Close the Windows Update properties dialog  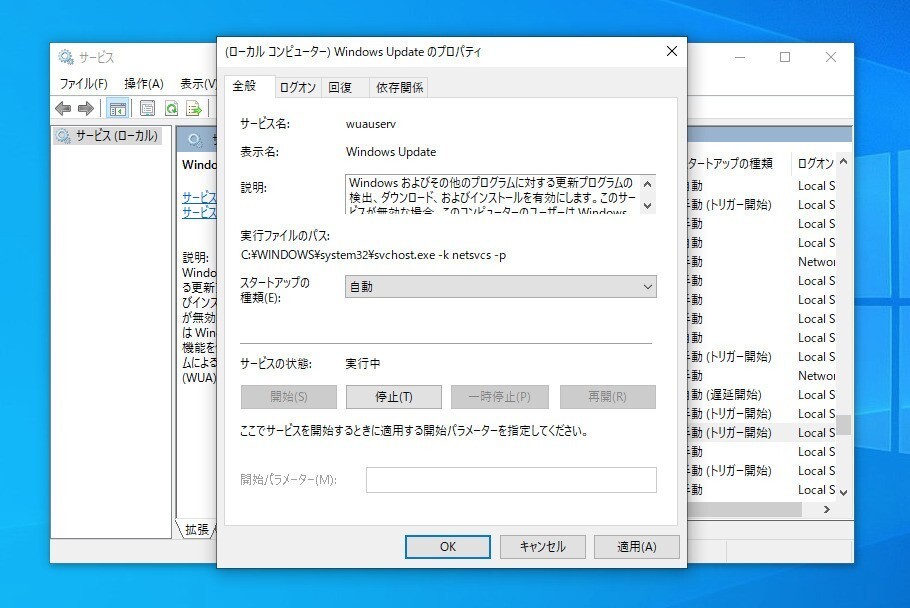click(x=671, y=51)
